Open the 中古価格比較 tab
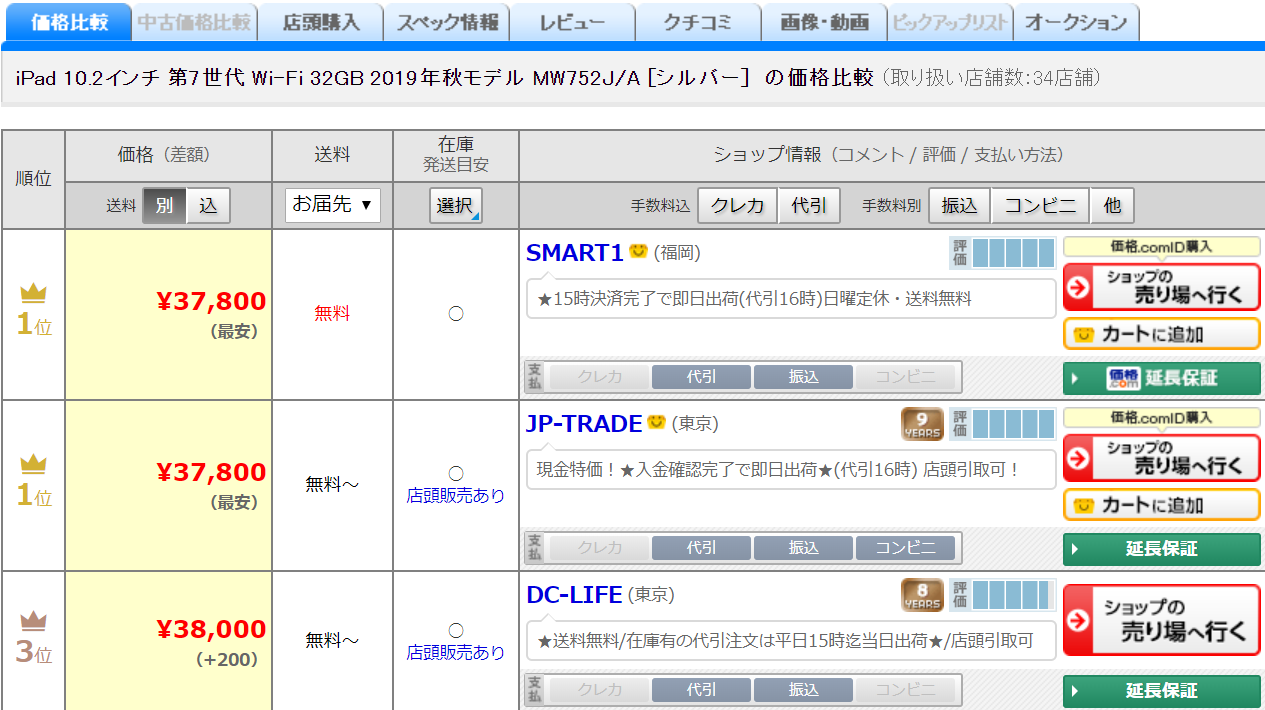 (x=194, y=22)
